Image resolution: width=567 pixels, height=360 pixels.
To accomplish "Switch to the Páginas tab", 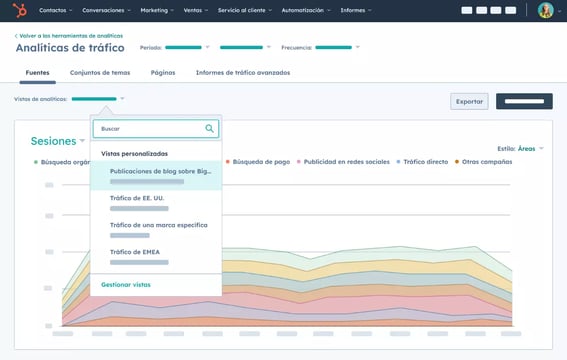I will 163,73.
